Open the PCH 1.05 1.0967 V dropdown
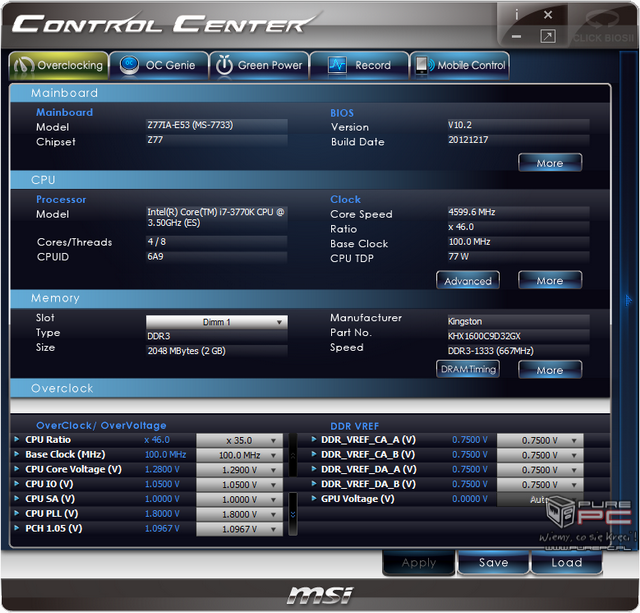Screen dimensions: 640x613 pyautogui.click(x=239, y=529)
